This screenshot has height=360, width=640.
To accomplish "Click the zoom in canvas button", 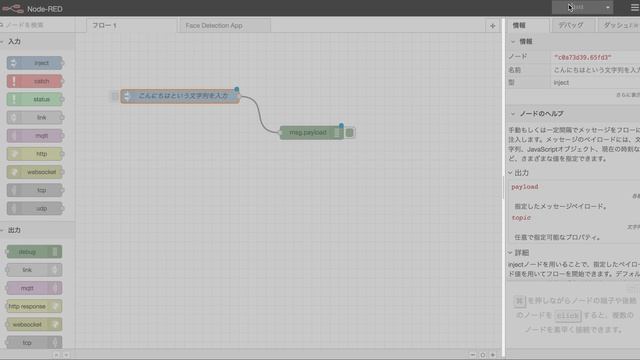I will tap(493, 355).
